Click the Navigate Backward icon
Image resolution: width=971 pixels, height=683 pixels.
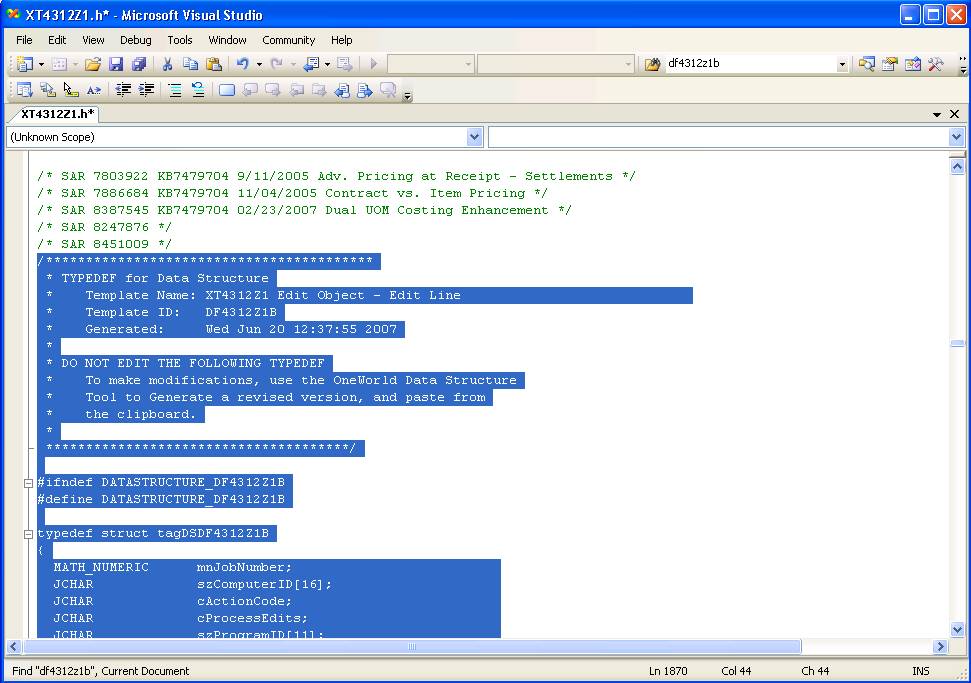312,64
